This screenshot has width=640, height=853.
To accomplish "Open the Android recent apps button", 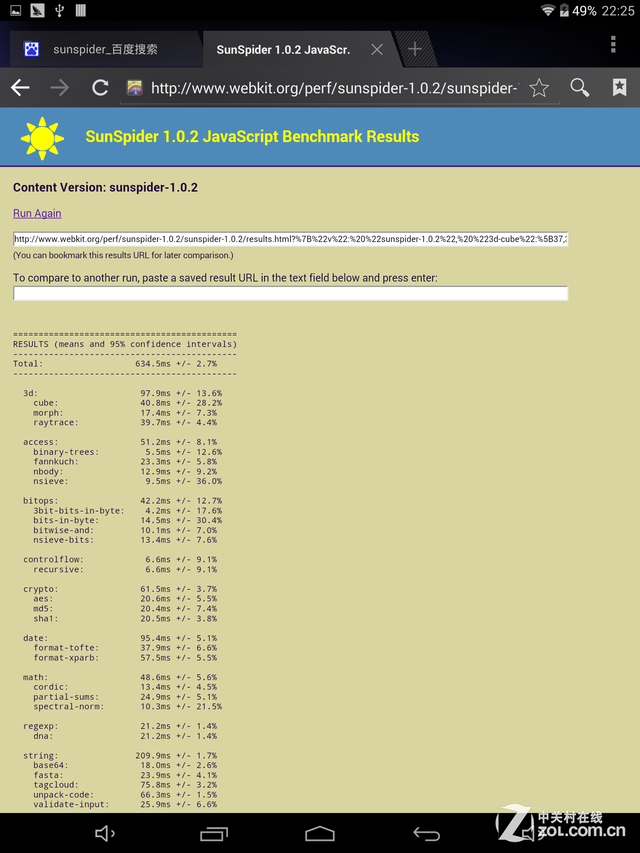I will tap(213, 833).
